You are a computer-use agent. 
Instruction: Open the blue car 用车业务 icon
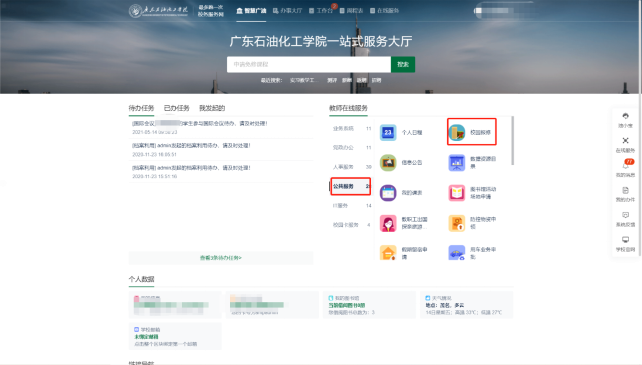(457, 252)
